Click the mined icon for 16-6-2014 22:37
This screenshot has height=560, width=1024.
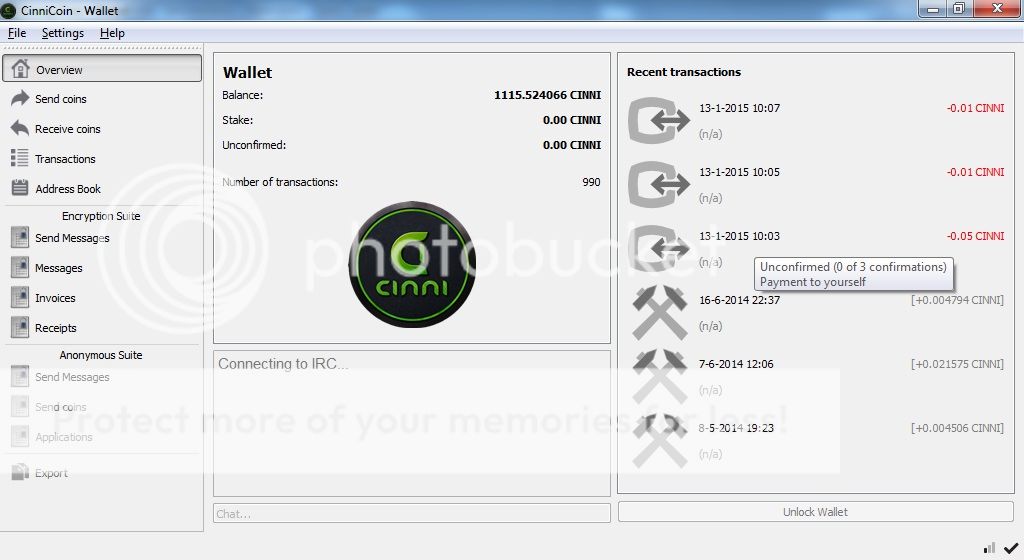pos(660,312)
